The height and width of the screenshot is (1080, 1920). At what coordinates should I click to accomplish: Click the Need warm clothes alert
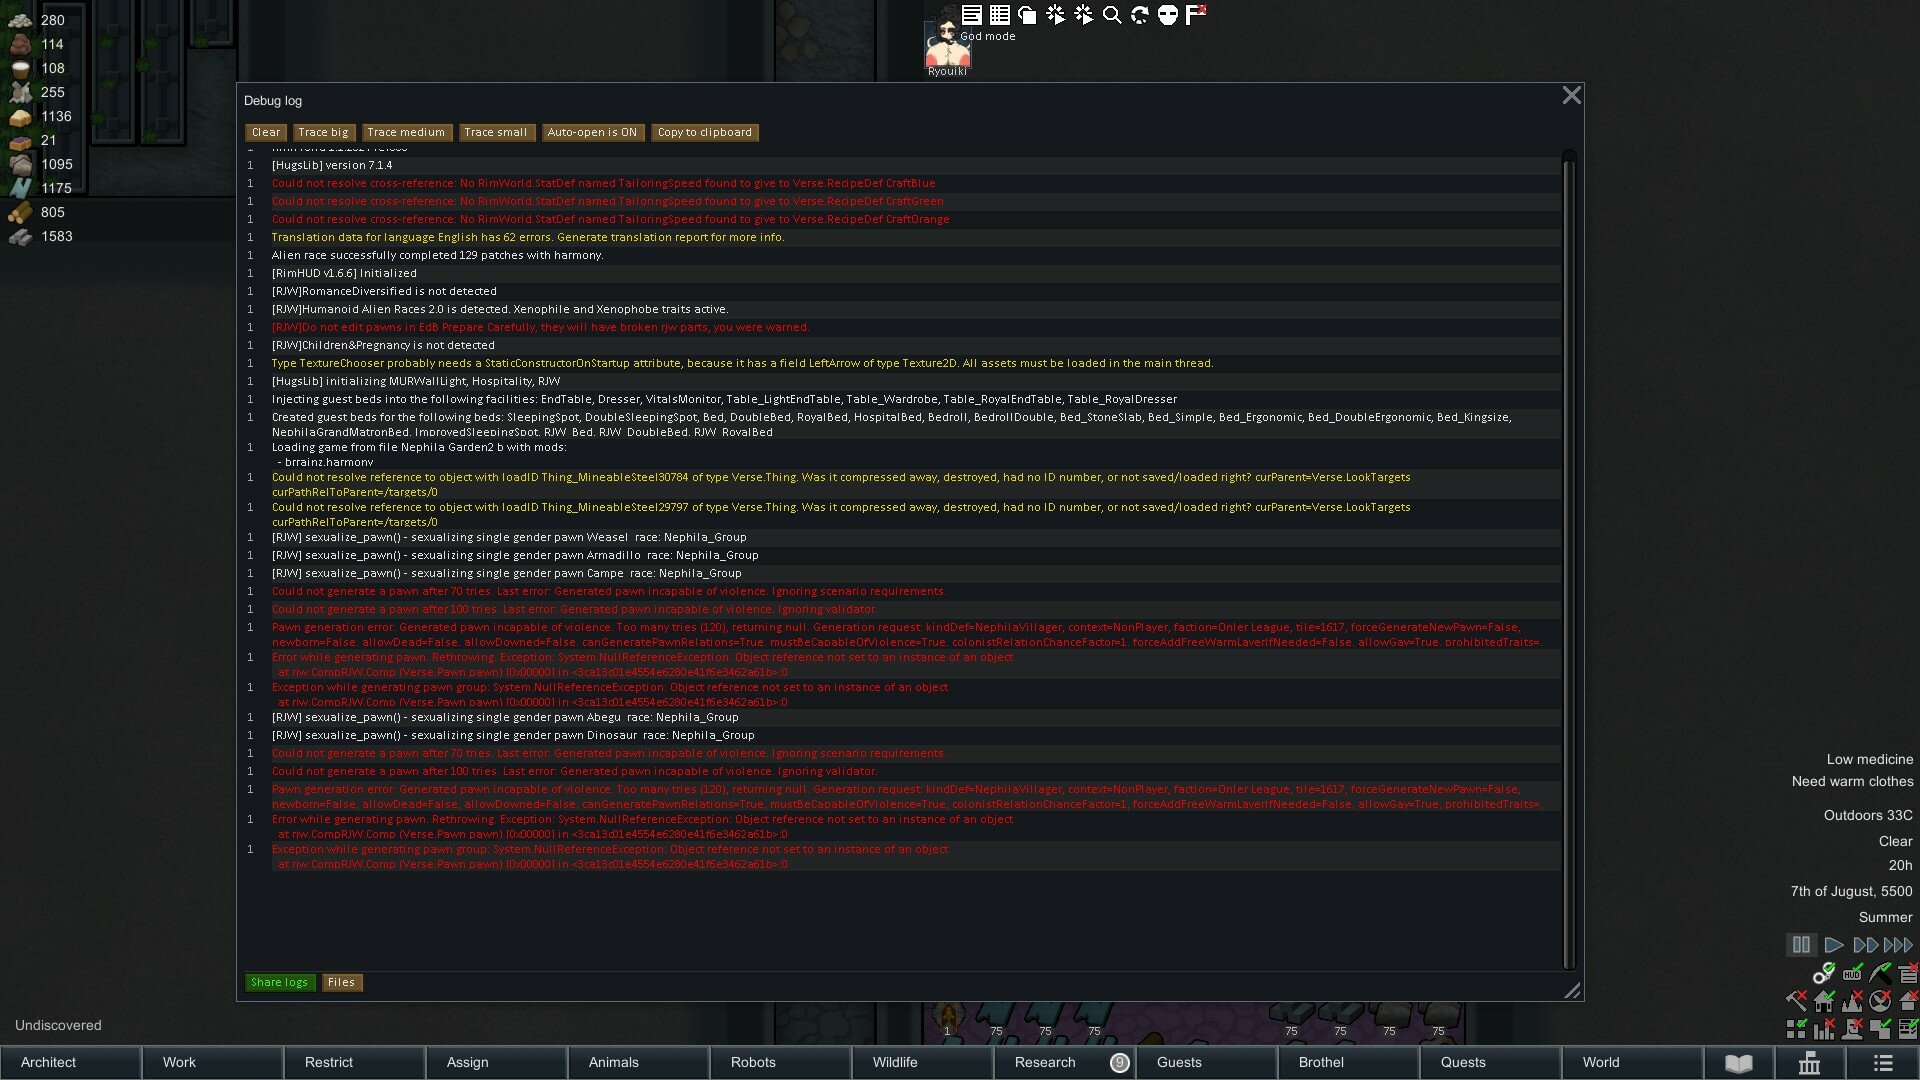(1852, 782)
